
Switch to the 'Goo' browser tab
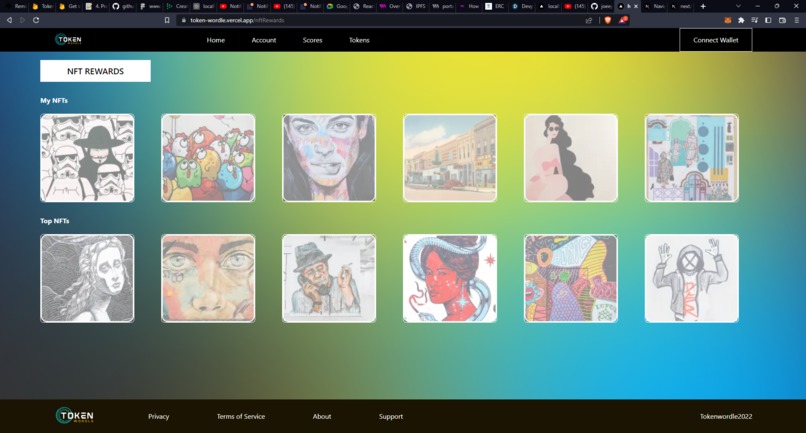tap(337, 6)
